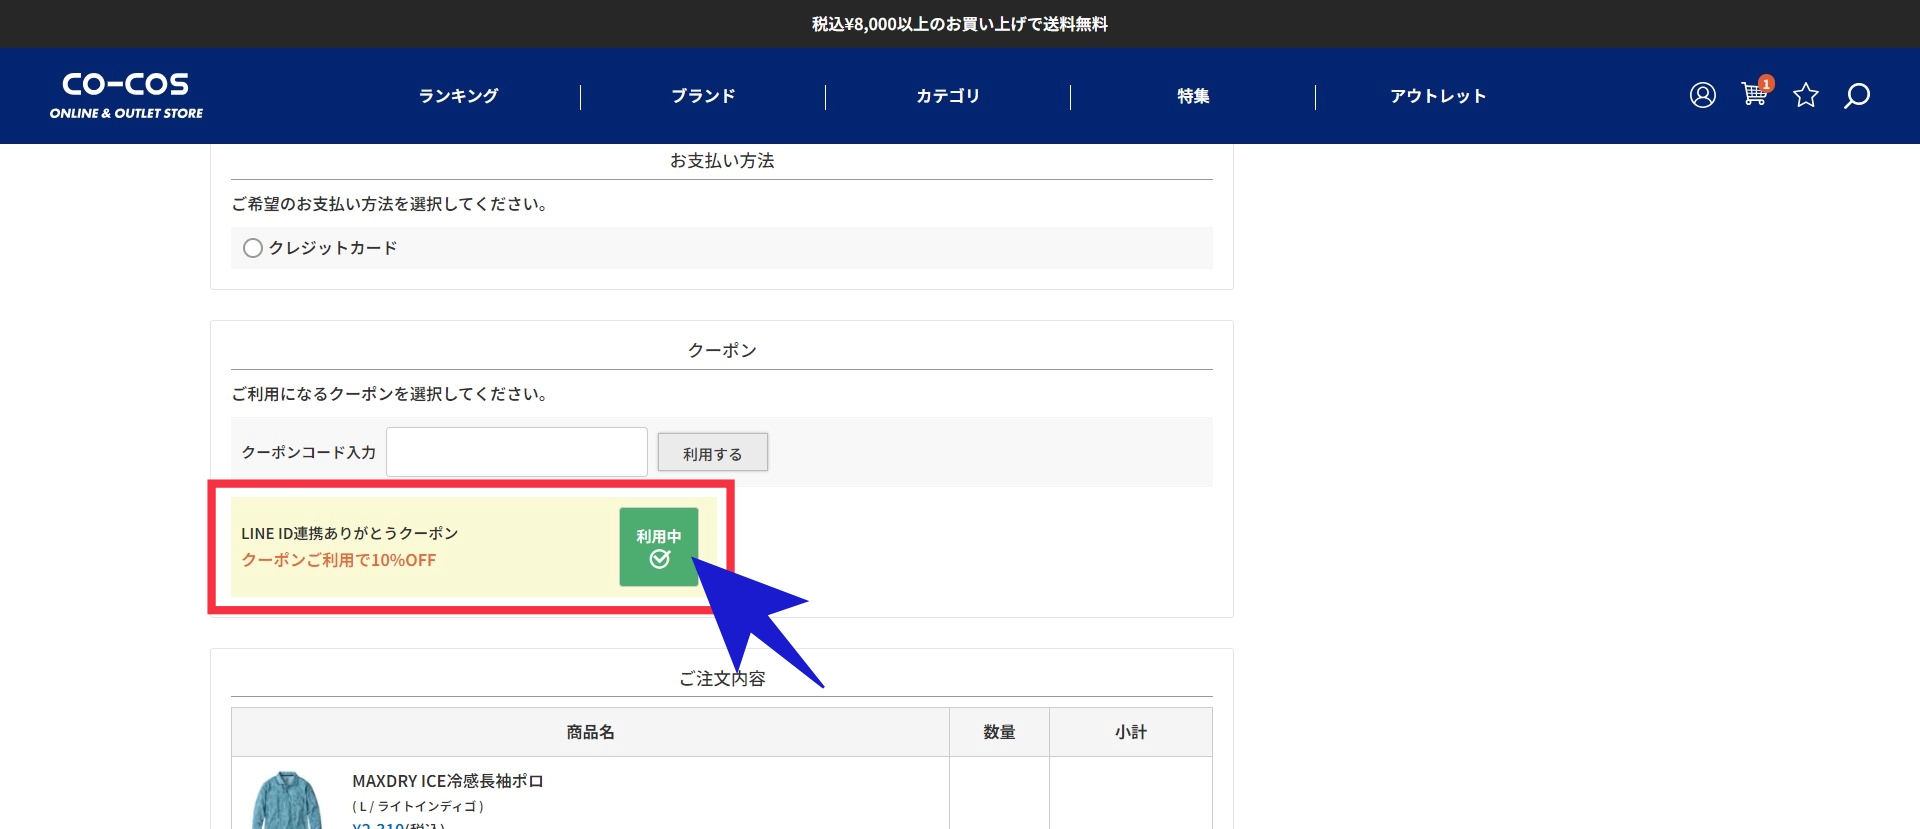The width and height of the screenshot is (1920, 829).
Task: Expand the アウトレット navigation menu
Action: click(x=1438, y=96)
